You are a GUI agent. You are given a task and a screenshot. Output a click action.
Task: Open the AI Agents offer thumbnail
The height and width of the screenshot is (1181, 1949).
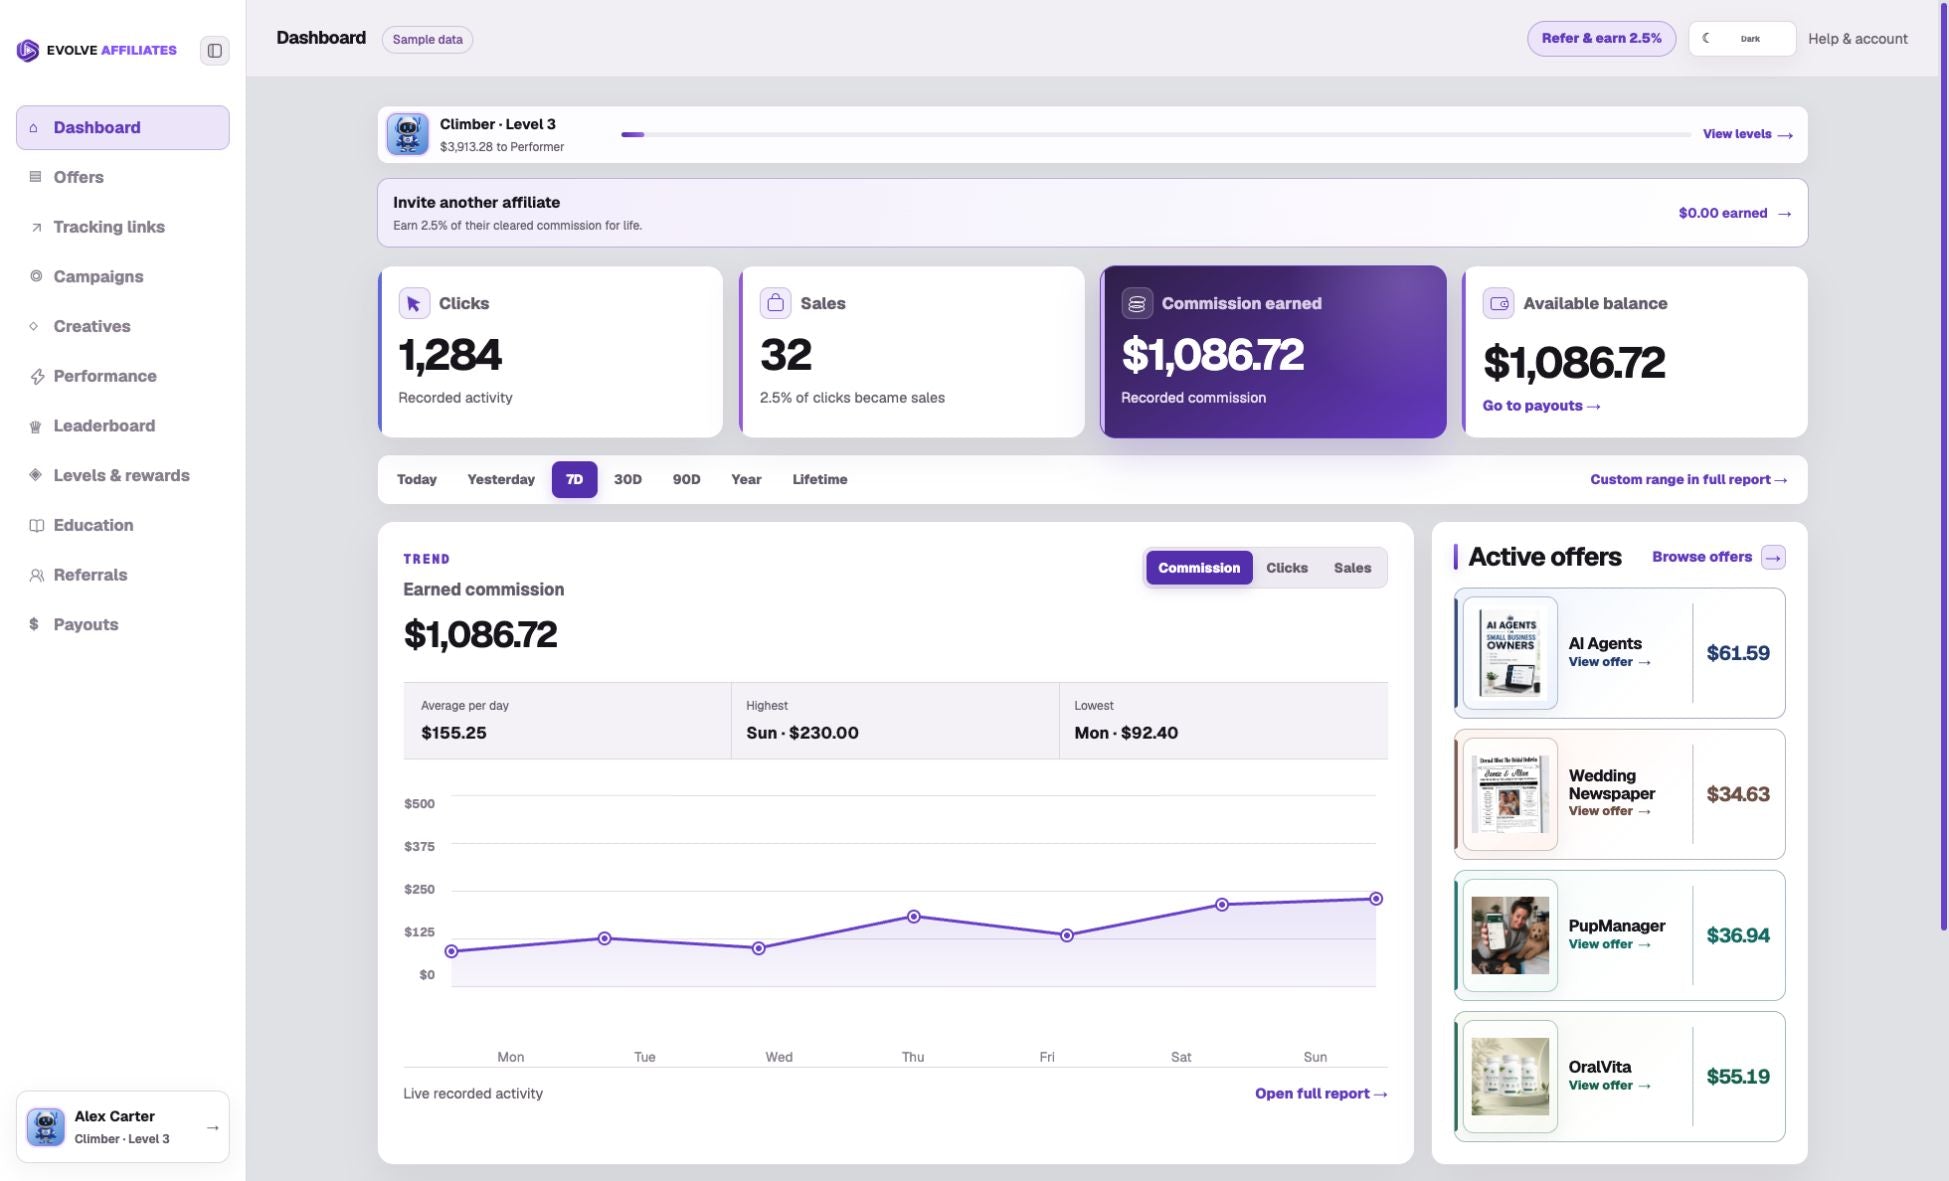click(1510, 653)
